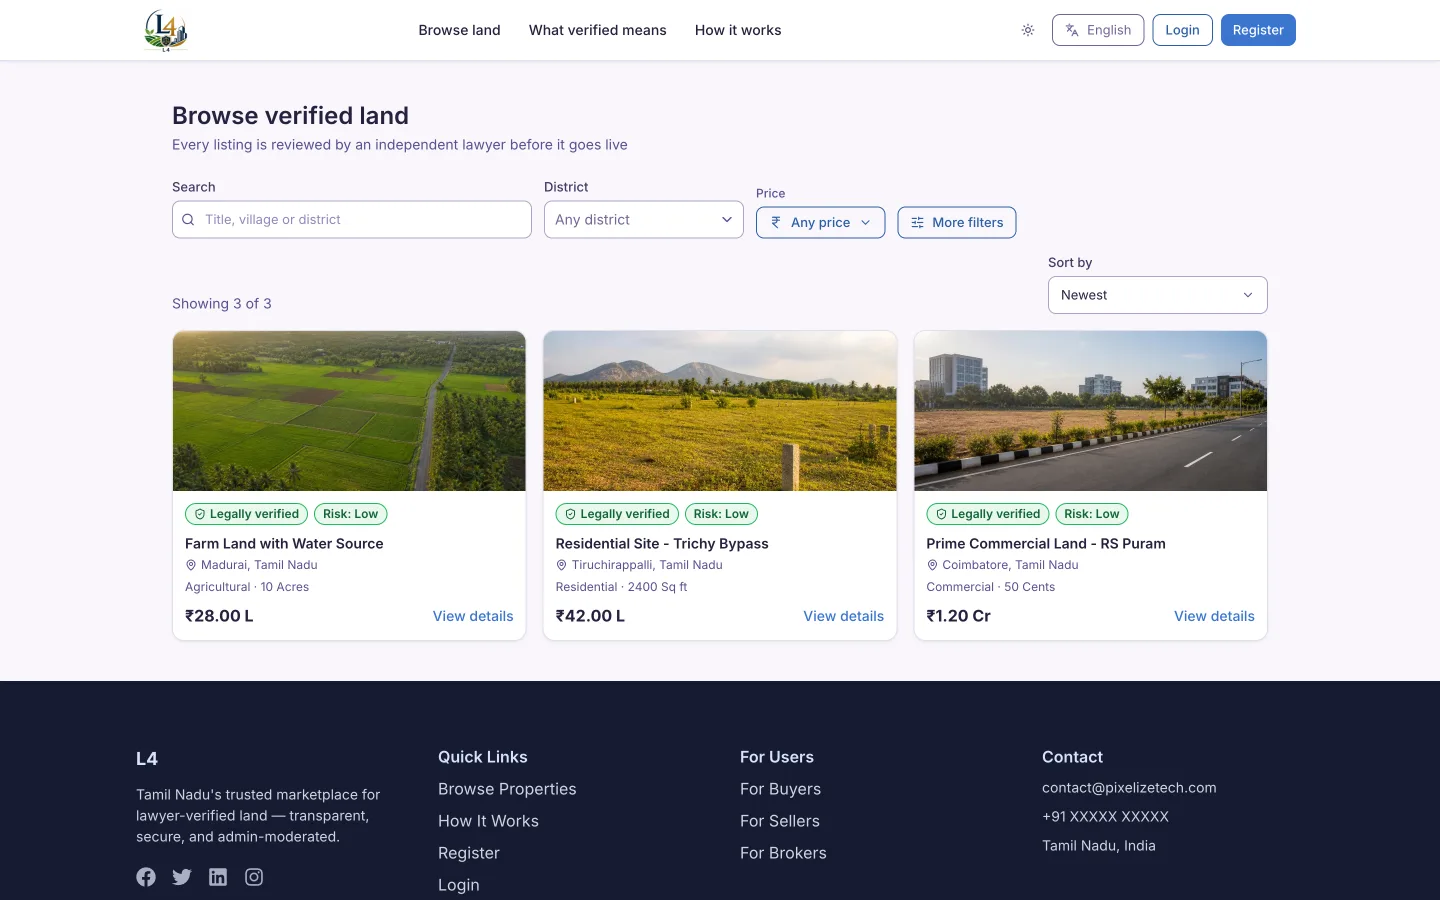Screen dimensions: 1440x900
Task: Open Browse land nav item
Action: click(459, 30)
